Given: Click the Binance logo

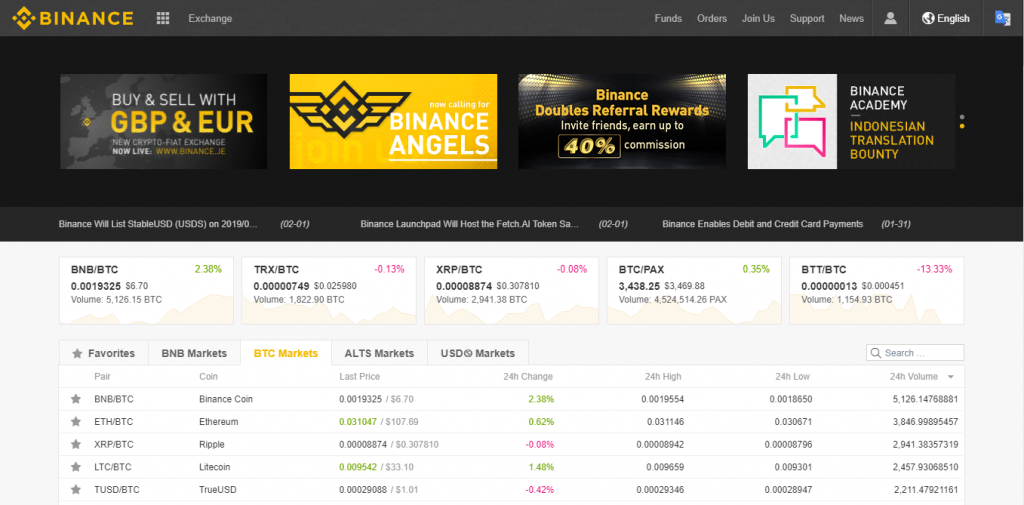Looking at the screenshot, I should pos(72,18).
